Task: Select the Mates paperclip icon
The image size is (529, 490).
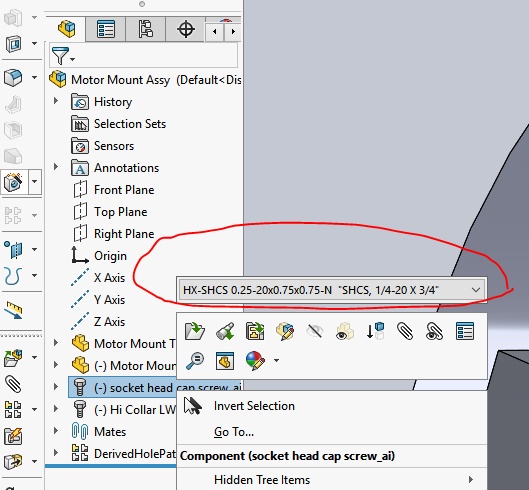Action: click(80, 432)
